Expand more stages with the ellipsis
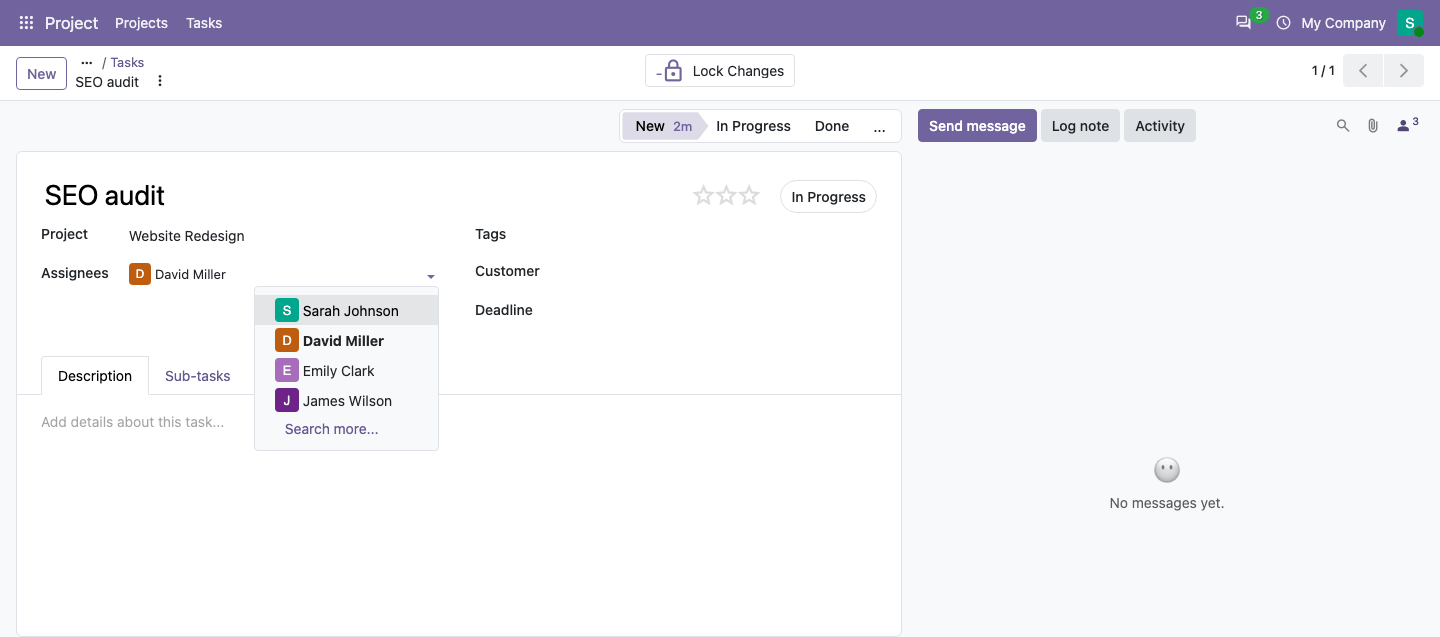Screen dimensions: 1440x637 879,126
